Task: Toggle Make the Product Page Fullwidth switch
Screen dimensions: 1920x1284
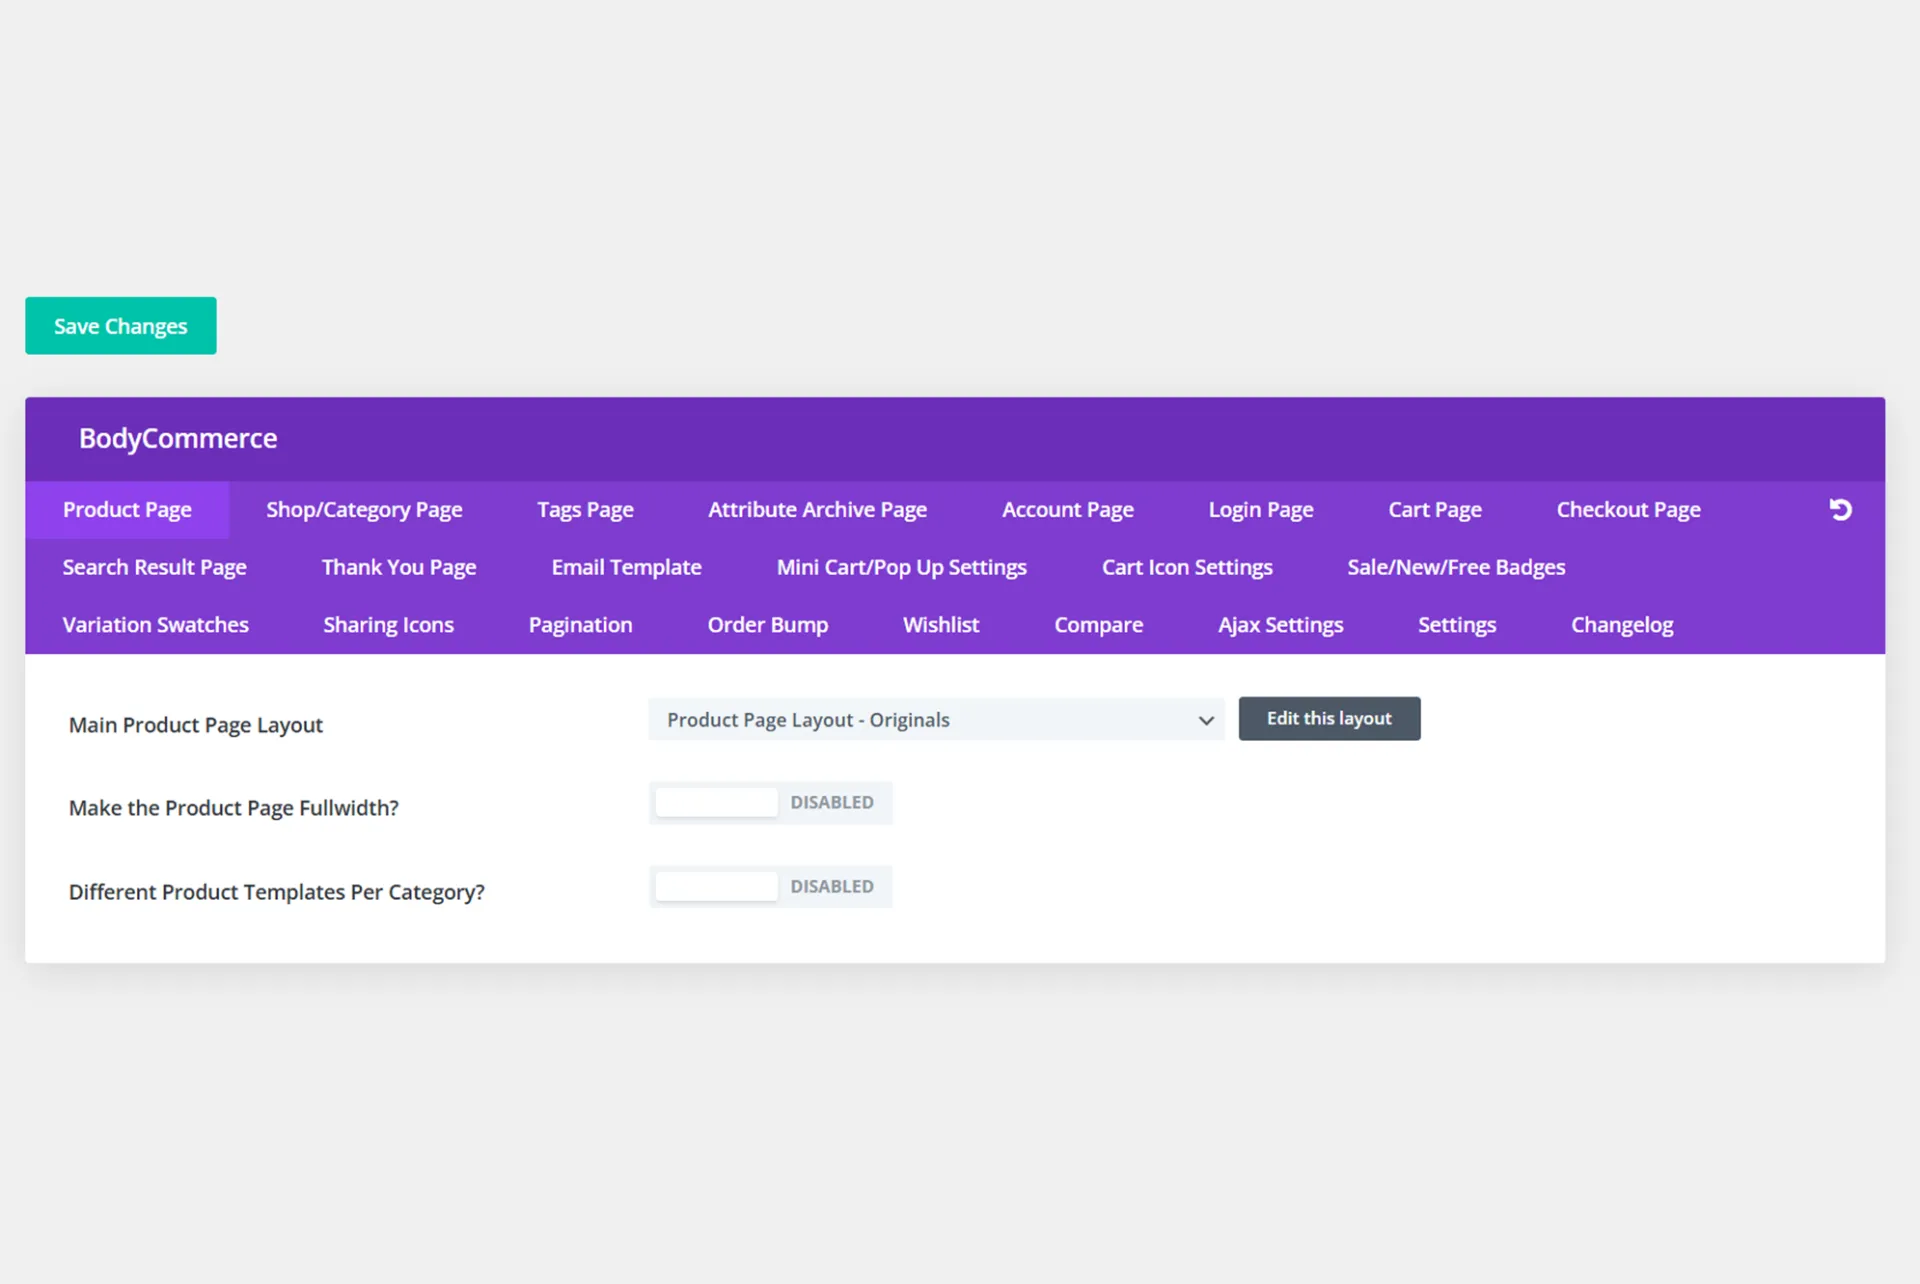Action: point(770,803)
